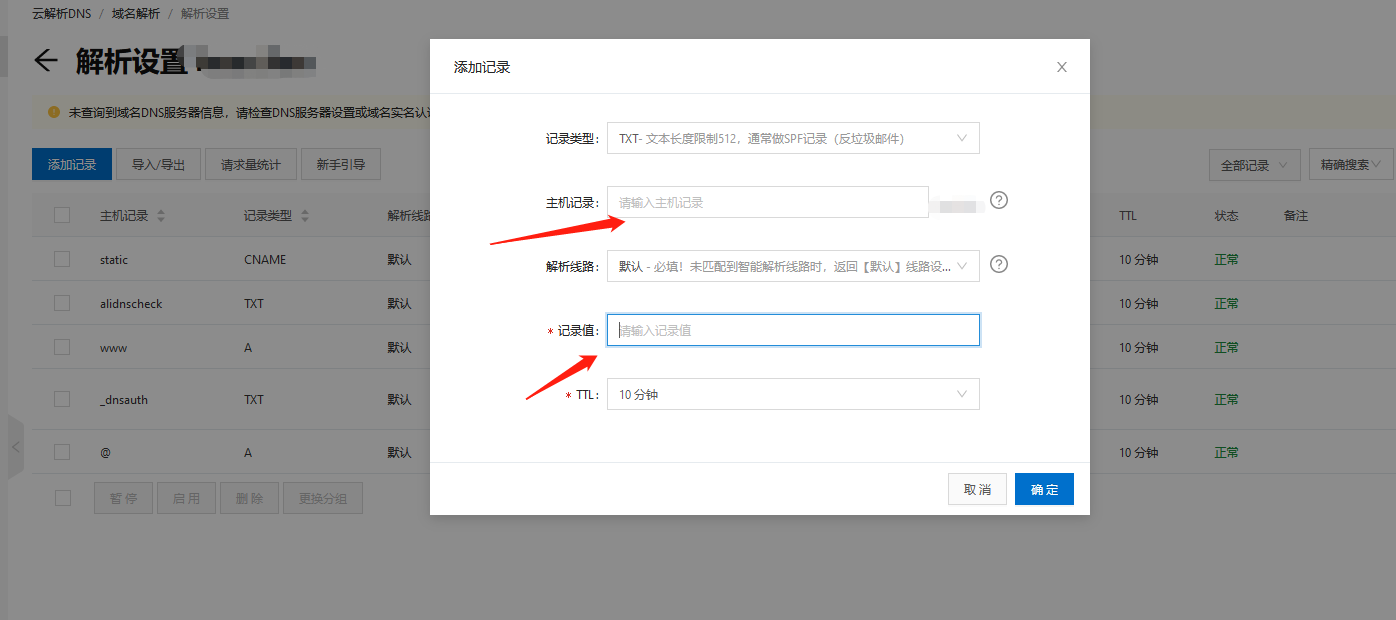Expand the collapsed left sidebar handle

15,446
